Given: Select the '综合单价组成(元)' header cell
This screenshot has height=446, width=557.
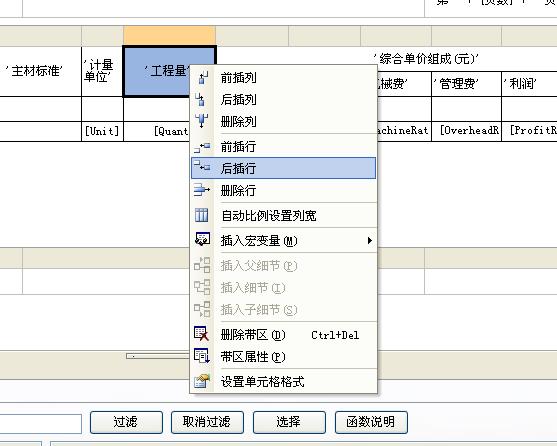Looking at the screenshot, I should pyautogui.click(x=426, y=59).
